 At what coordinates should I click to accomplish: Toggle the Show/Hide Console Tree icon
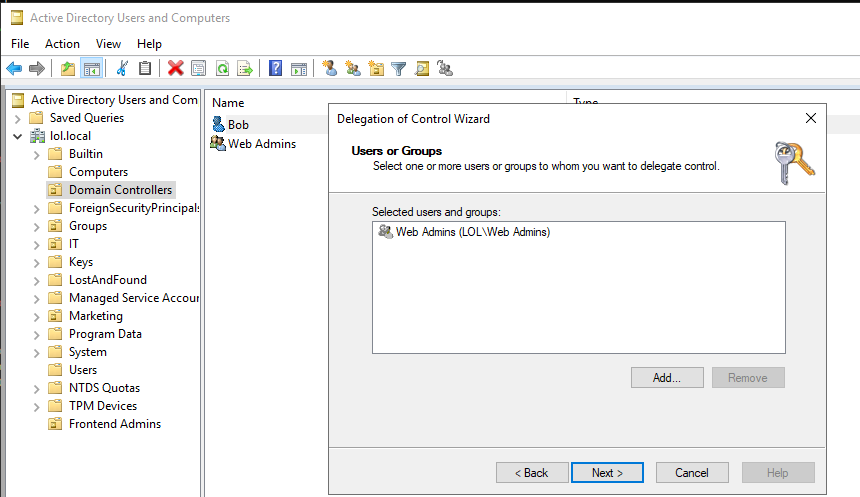point(92,69)
